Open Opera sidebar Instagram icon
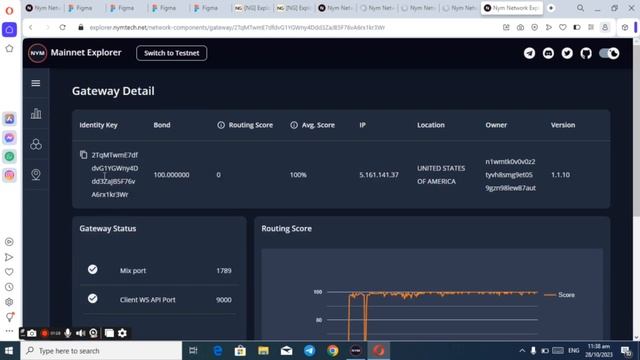 [9, 175]
